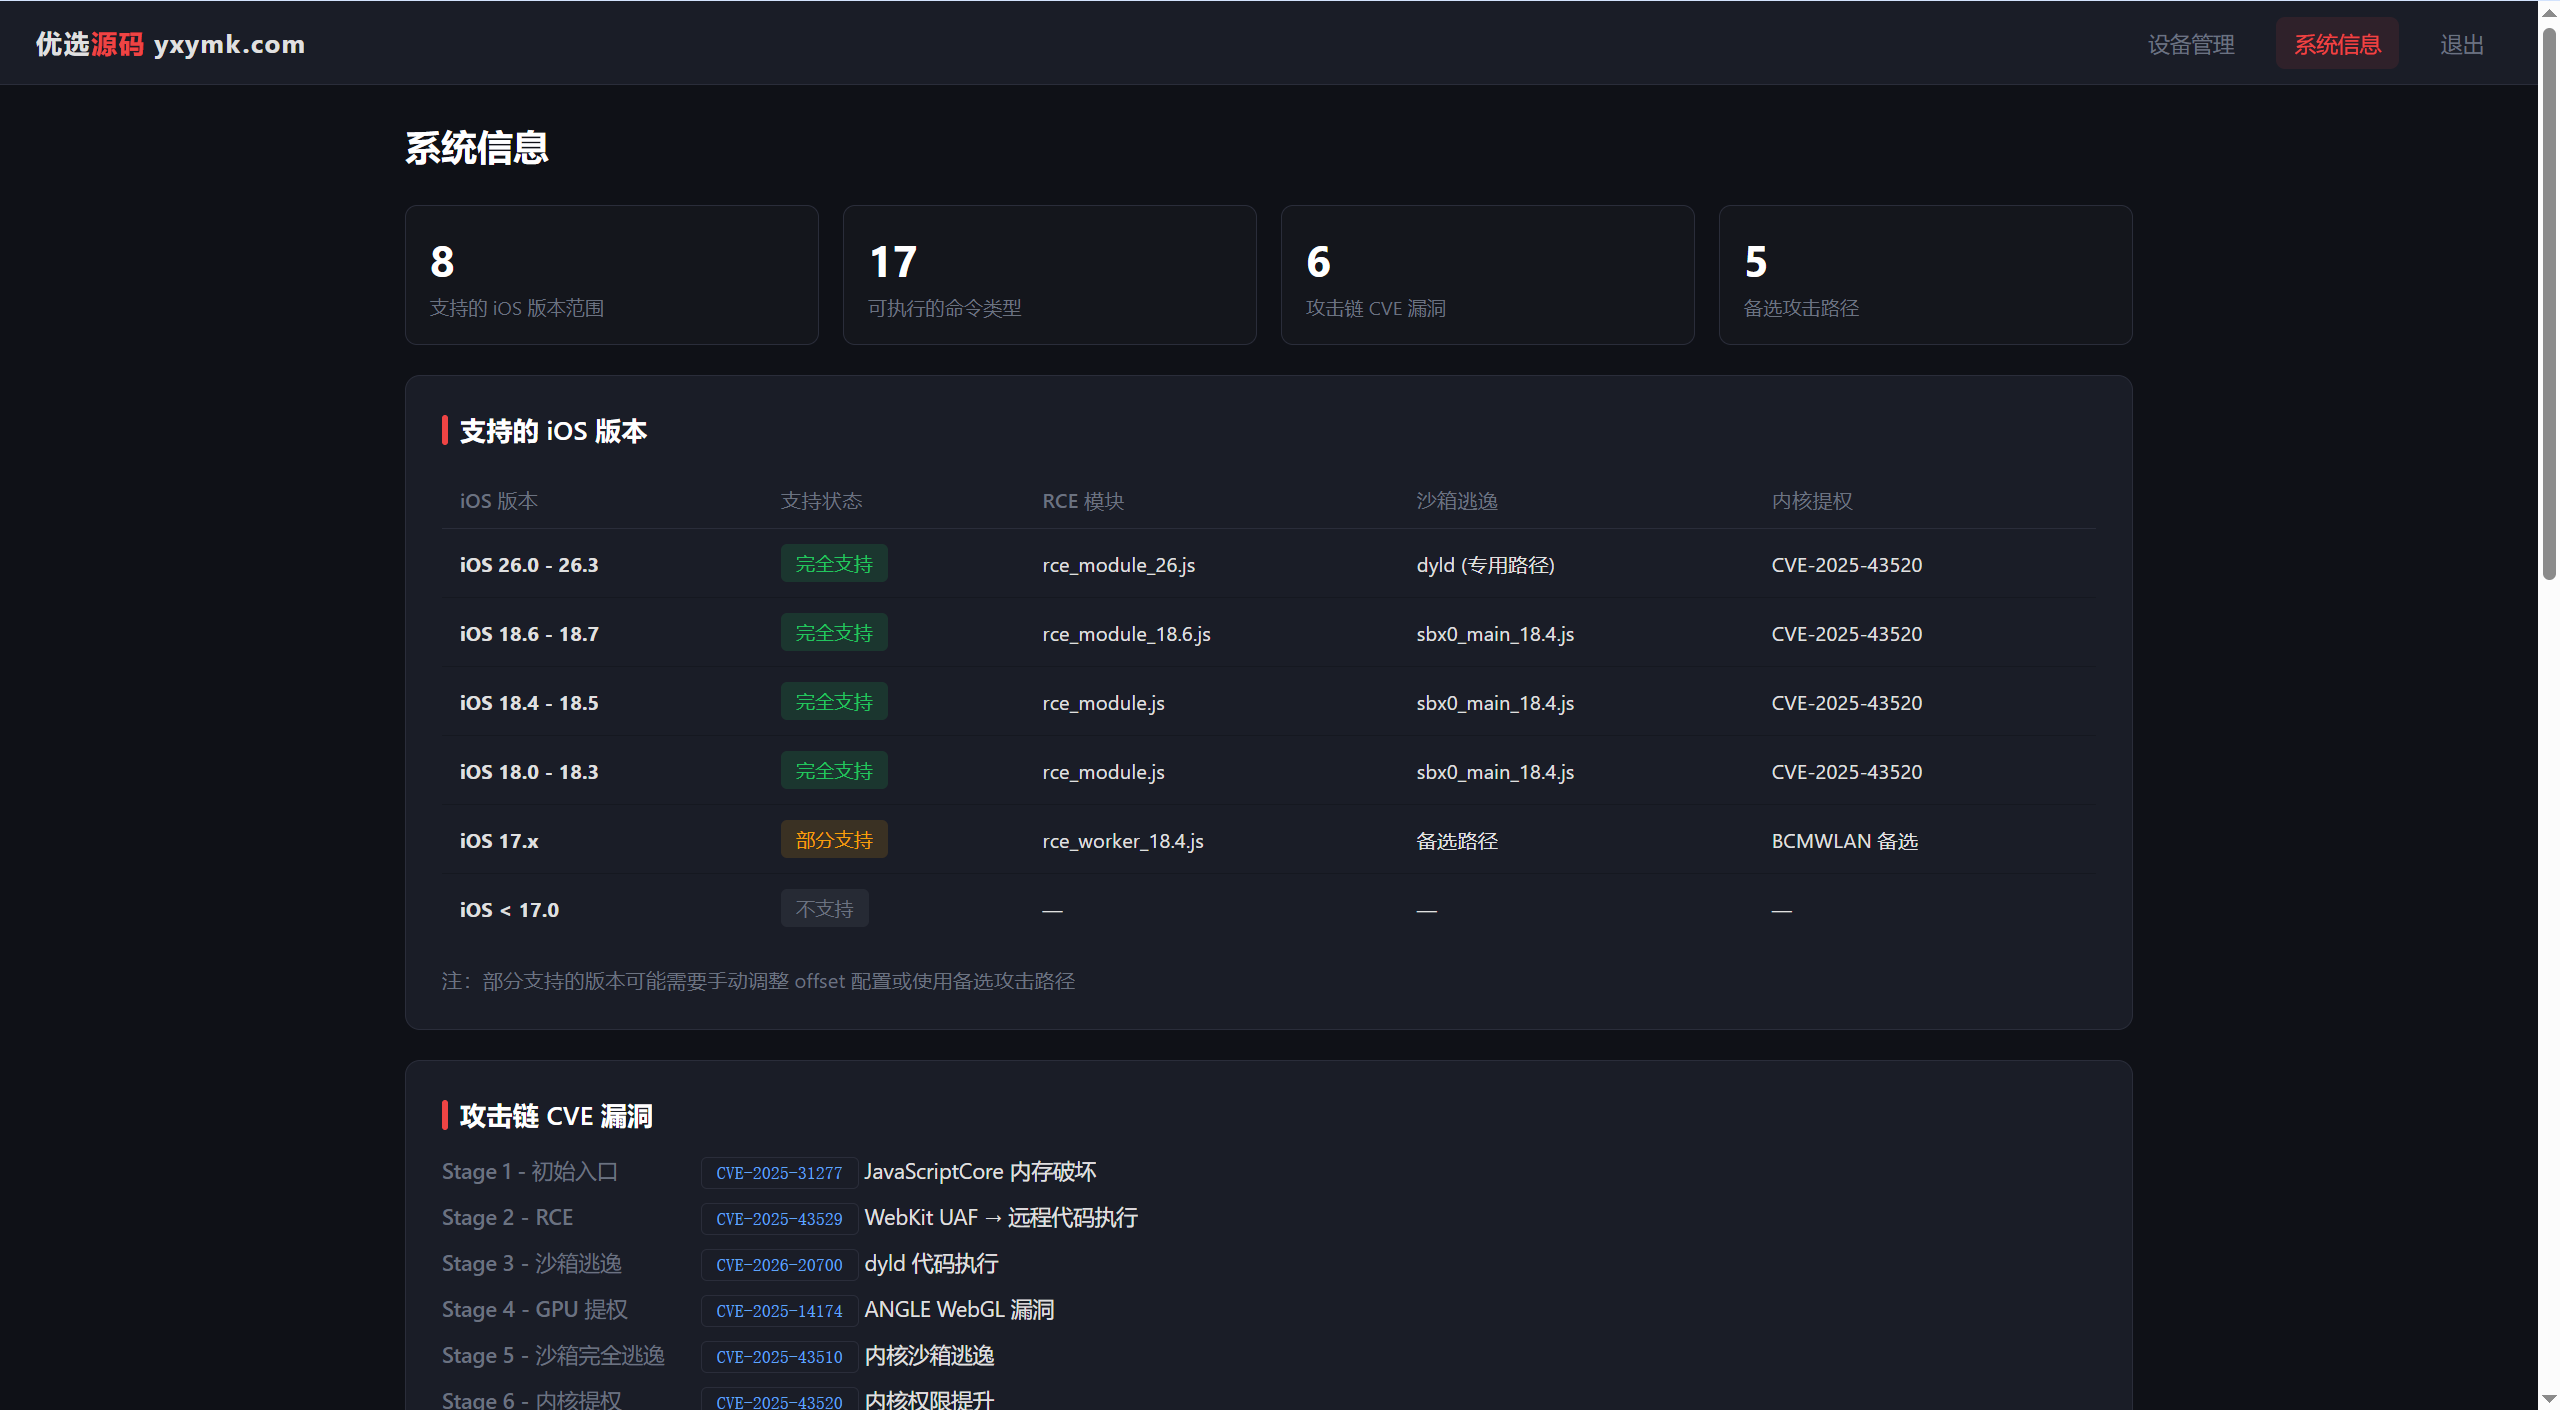This screenshot has width=2560, height=1410.
Task: Click the CVE-2025-43529 tag
Action: point(779,1219)
